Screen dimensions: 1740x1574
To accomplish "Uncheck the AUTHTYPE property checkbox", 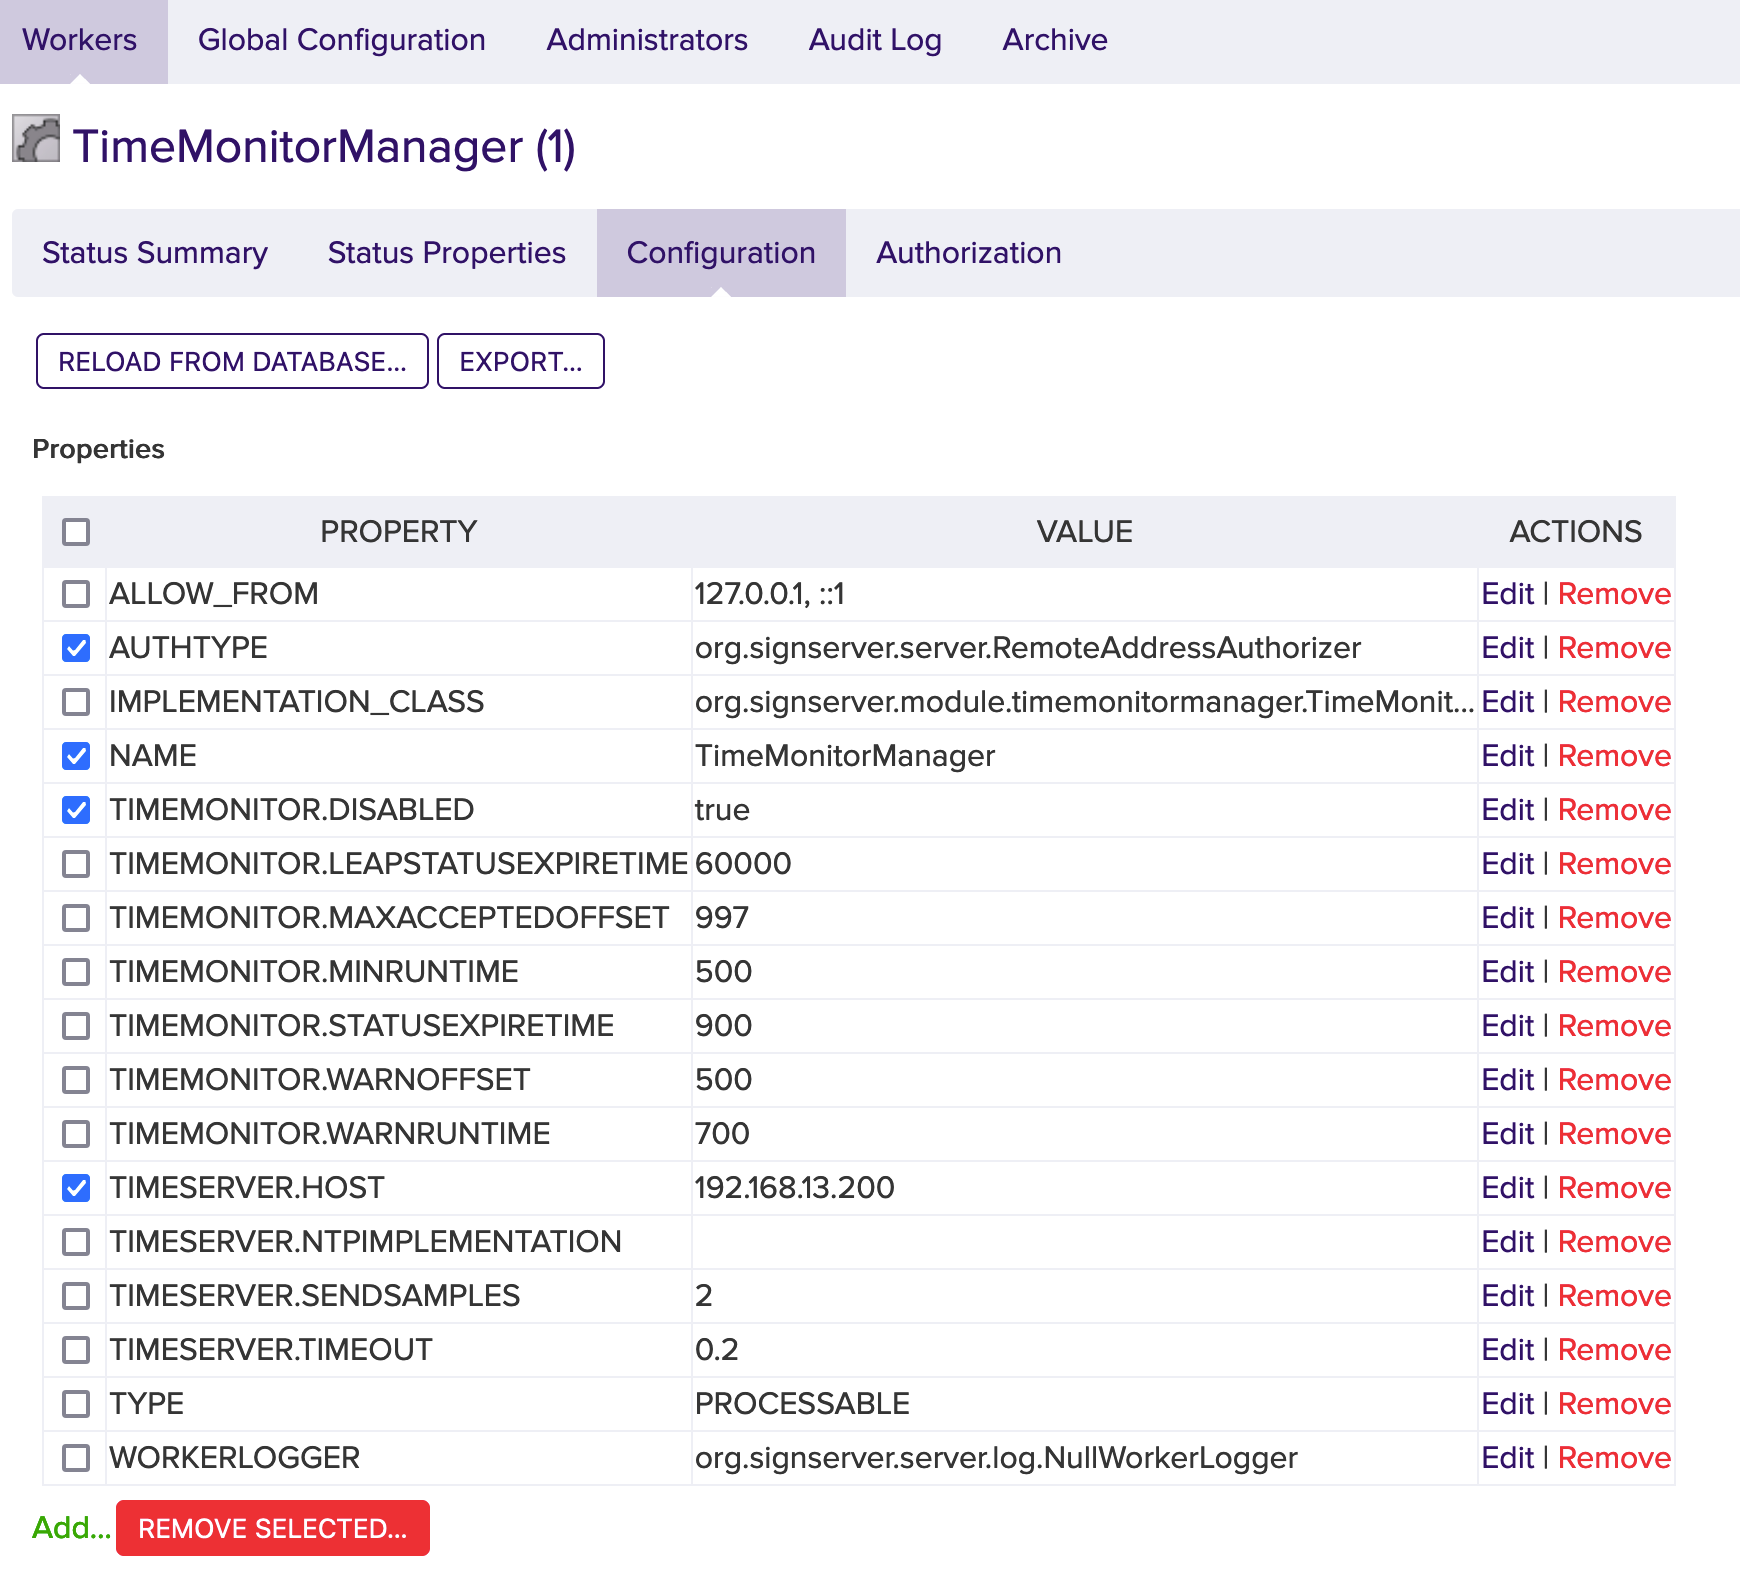I will [x=75, y=648].
